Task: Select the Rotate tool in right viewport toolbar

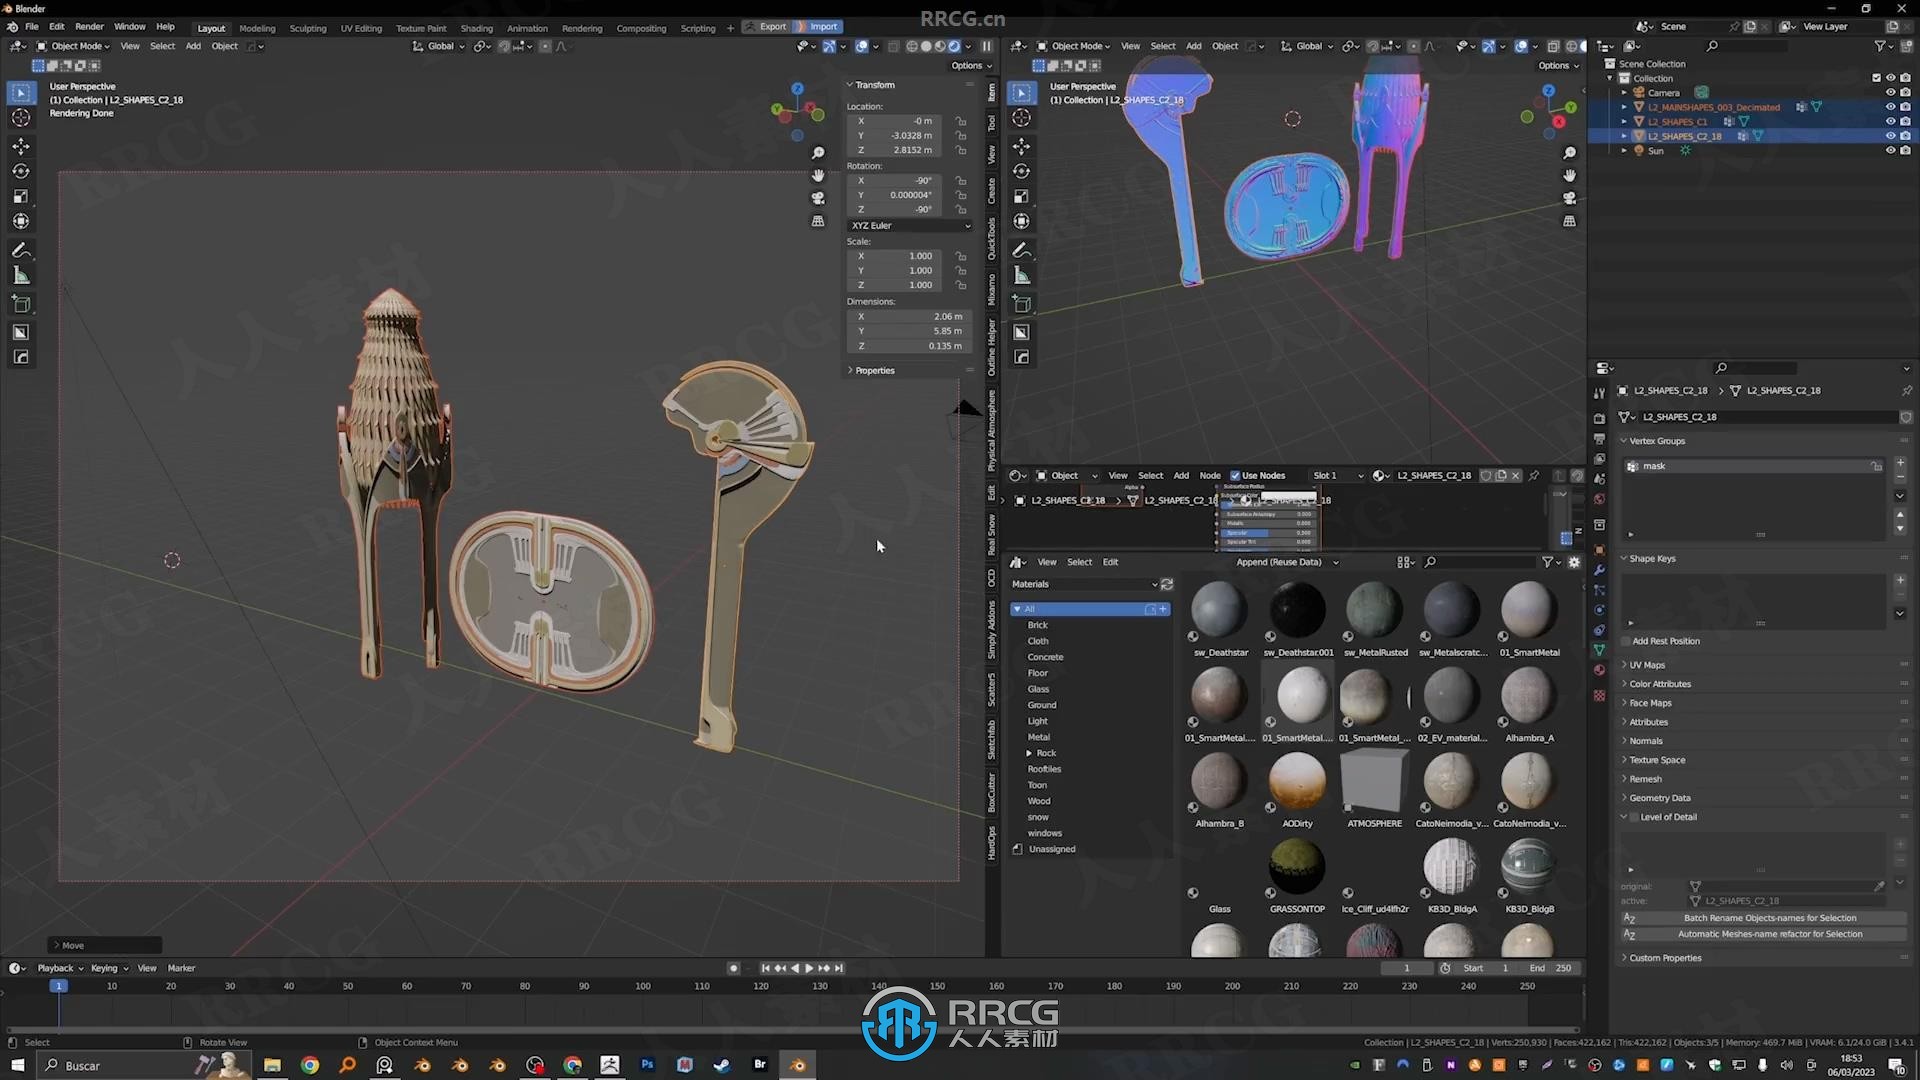Action: point(1021,171)
